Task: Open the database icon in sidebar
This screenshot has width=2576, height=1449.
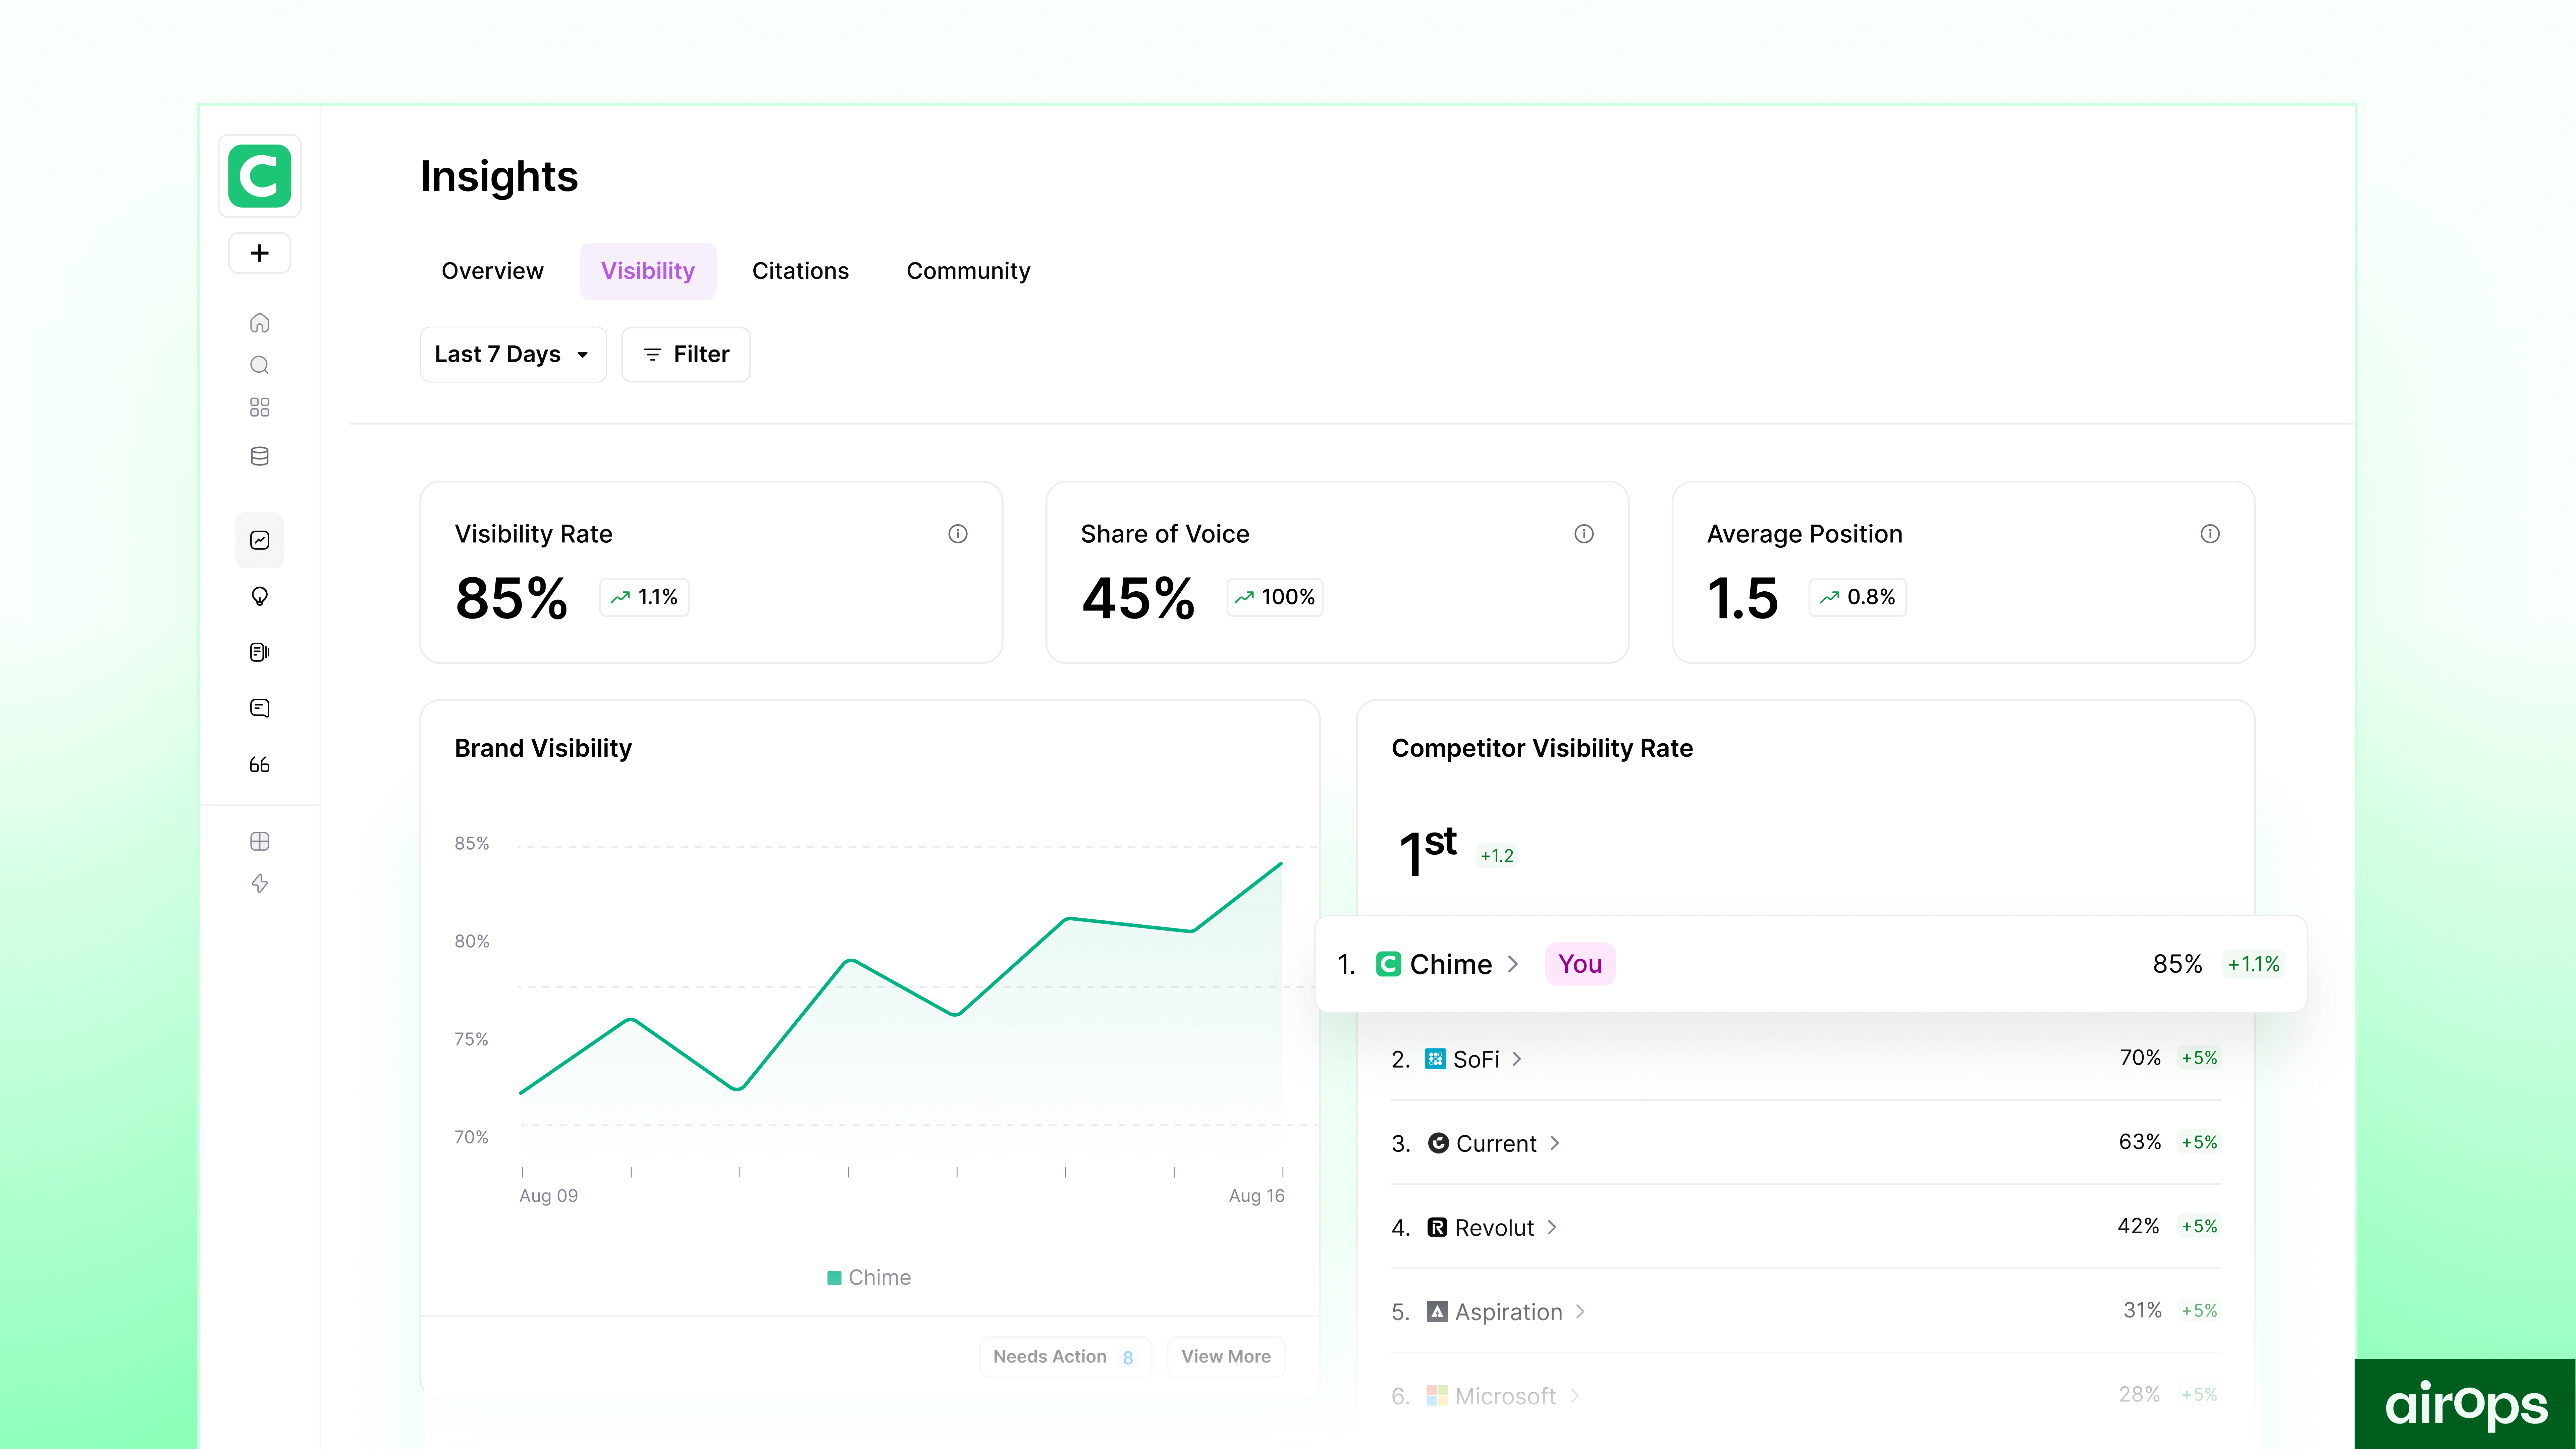Action: click(259, 456)
